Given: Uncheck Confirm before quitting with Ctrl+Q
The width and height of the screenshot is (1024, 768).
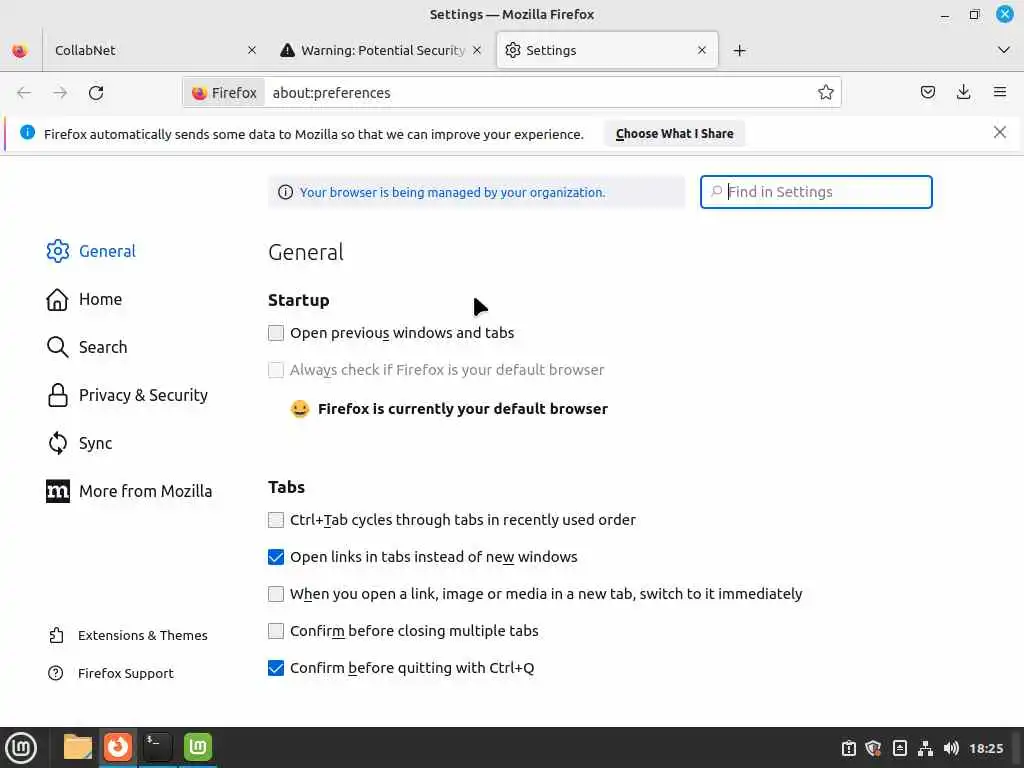Looking at the screenshot, I should 276,668.
